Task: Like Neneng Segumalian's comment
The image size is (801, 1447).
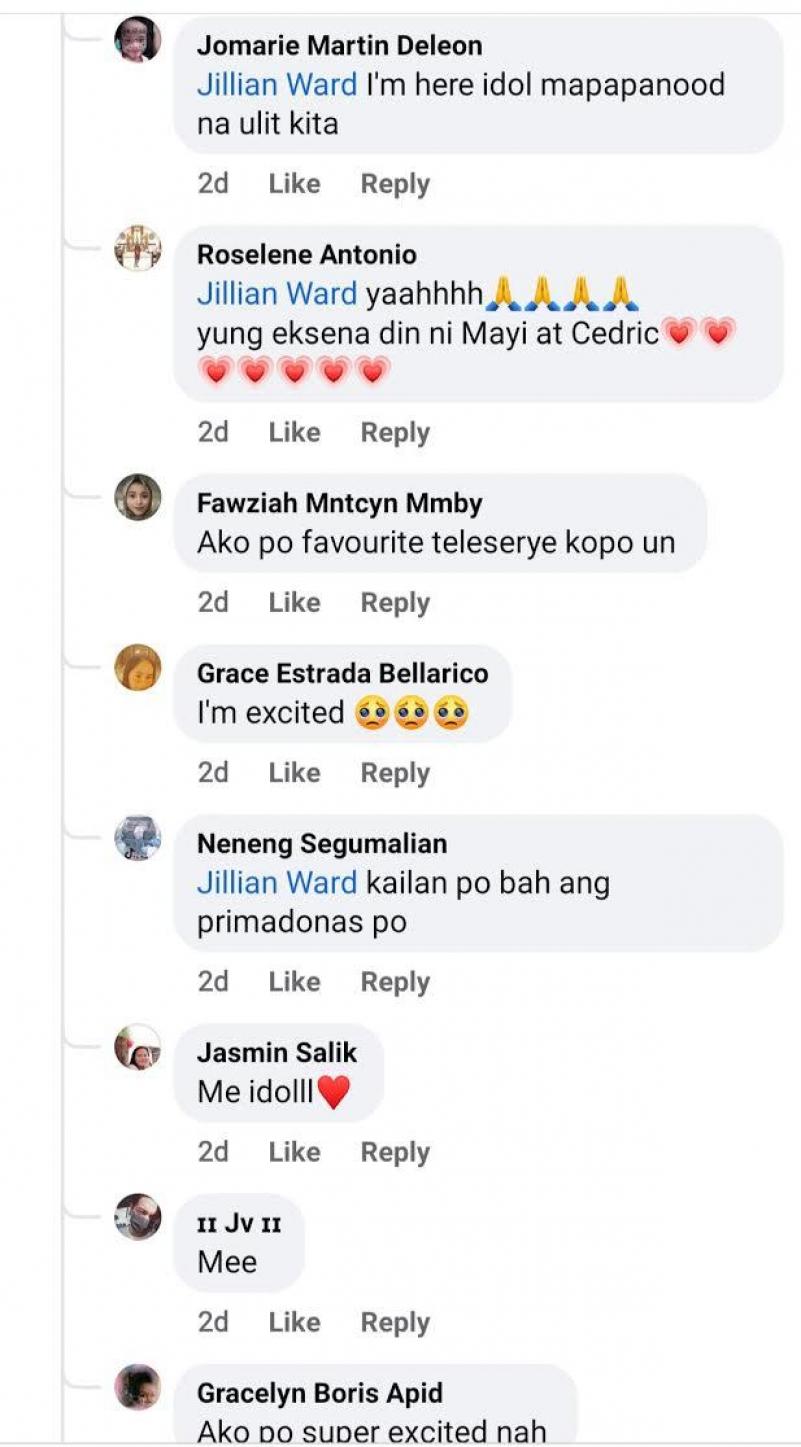Action: [294, 983]
